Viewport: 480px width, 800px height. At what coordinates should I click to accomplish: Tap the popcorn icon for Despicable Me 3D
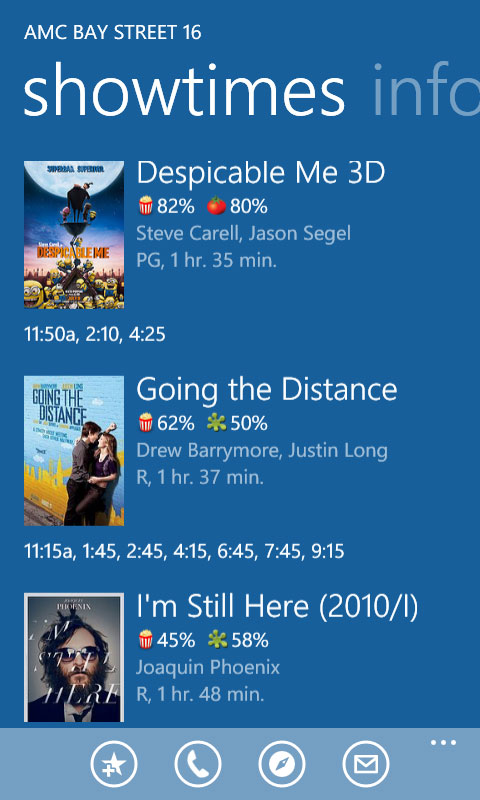(145, 206)
